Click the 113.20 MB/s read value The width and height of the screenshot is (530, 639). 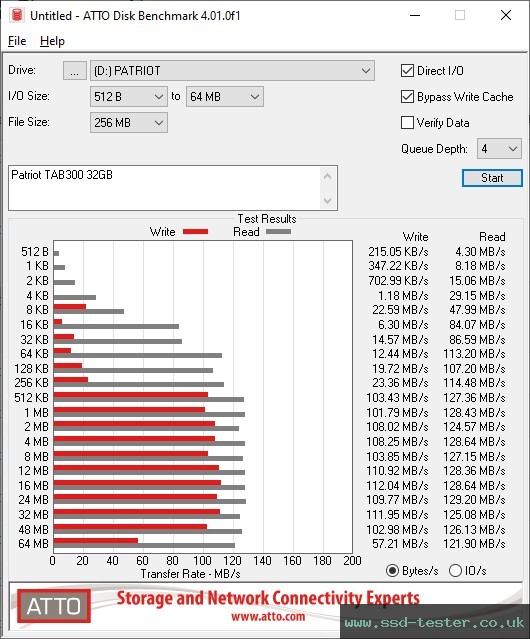click(474, 354)
